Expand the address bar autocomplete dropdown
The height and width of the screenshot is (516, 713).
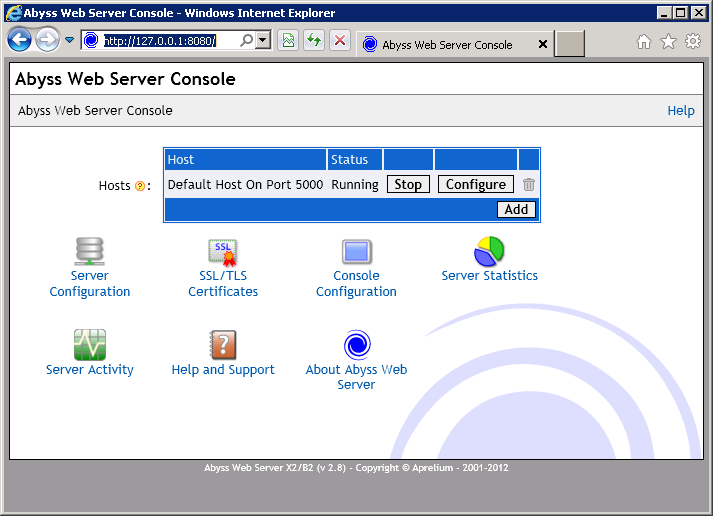[x=262, y=40]
